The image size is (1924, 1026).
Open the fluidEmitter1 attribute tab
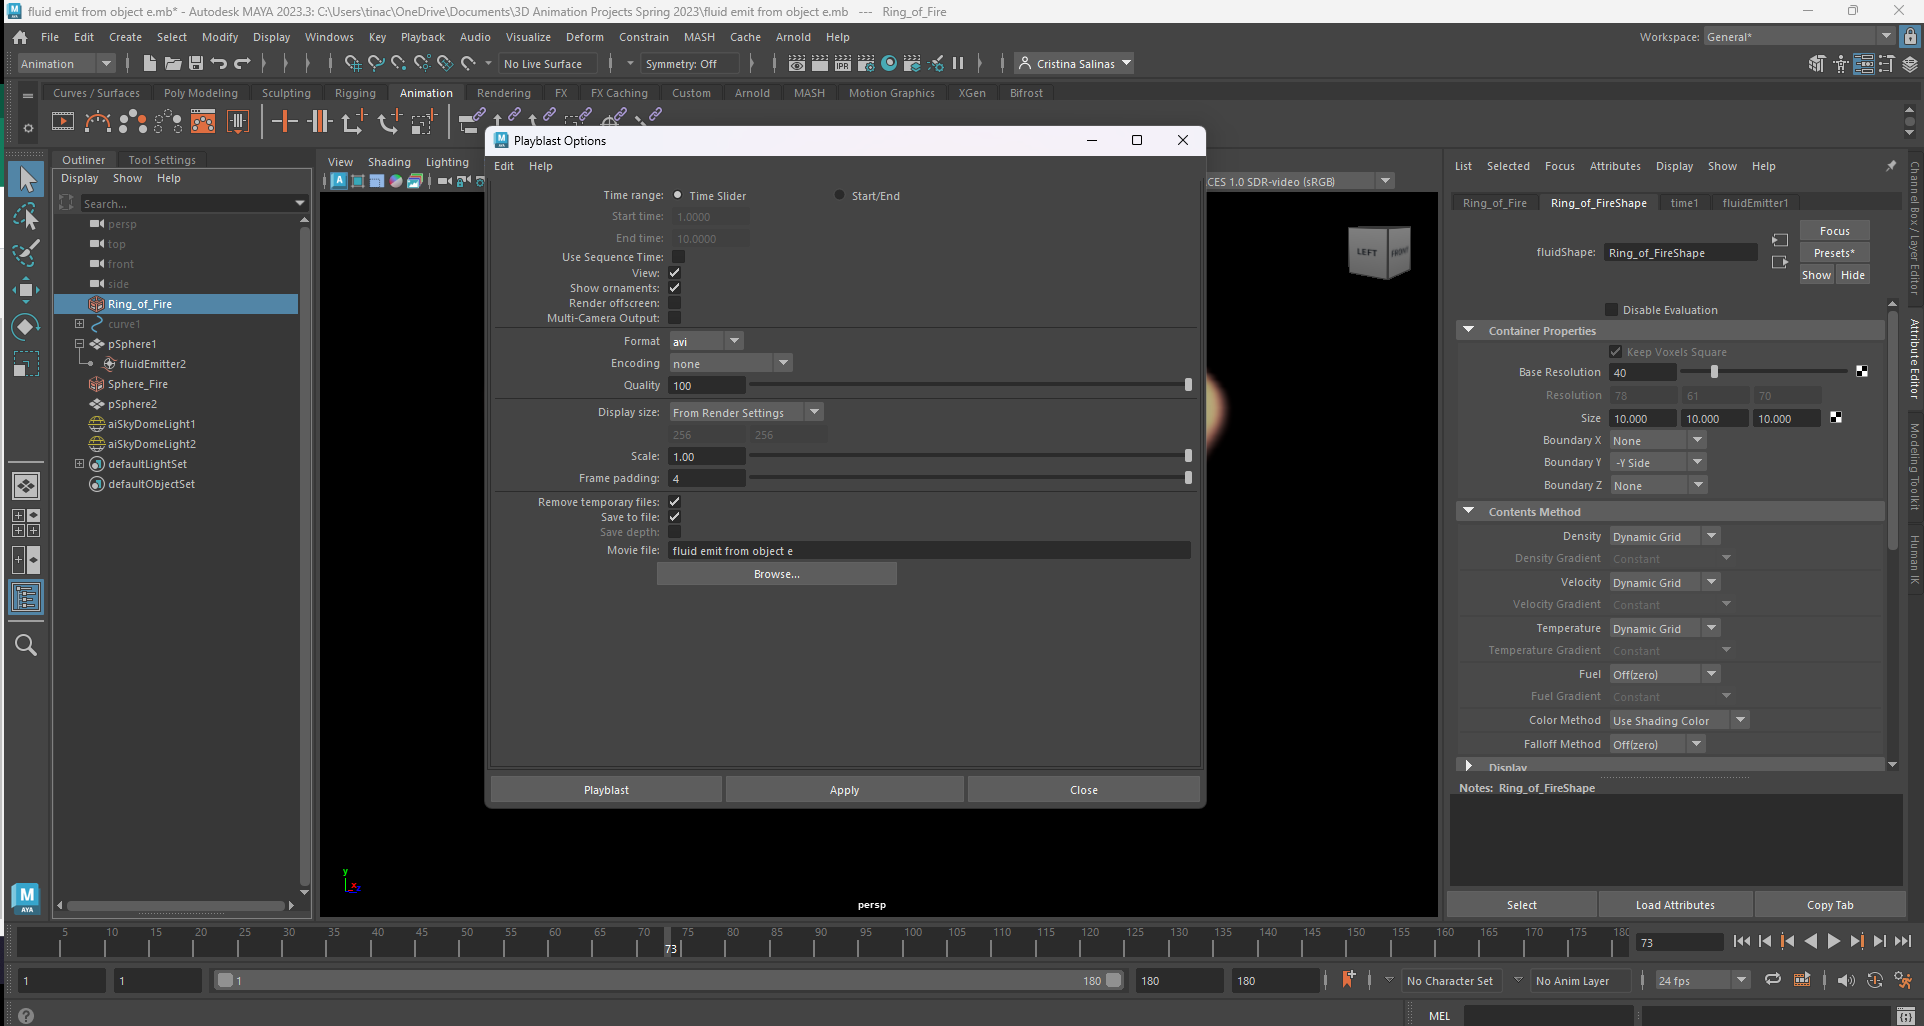[1755, 203]
